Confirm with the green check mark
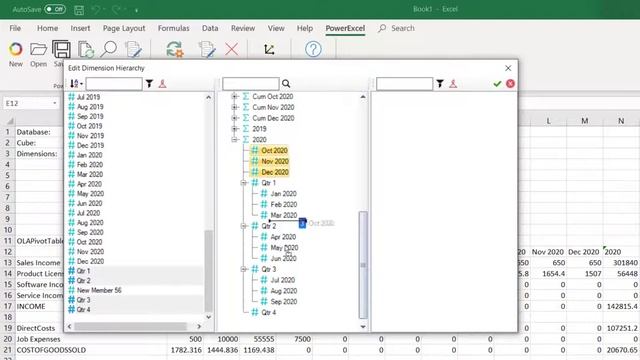 point(497,84)
